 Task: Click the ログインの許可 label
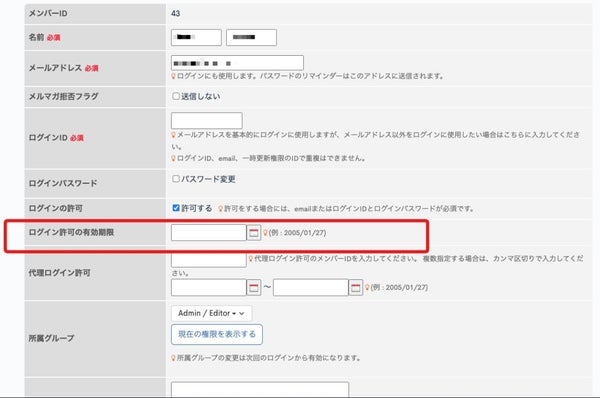tap(55, 208)
